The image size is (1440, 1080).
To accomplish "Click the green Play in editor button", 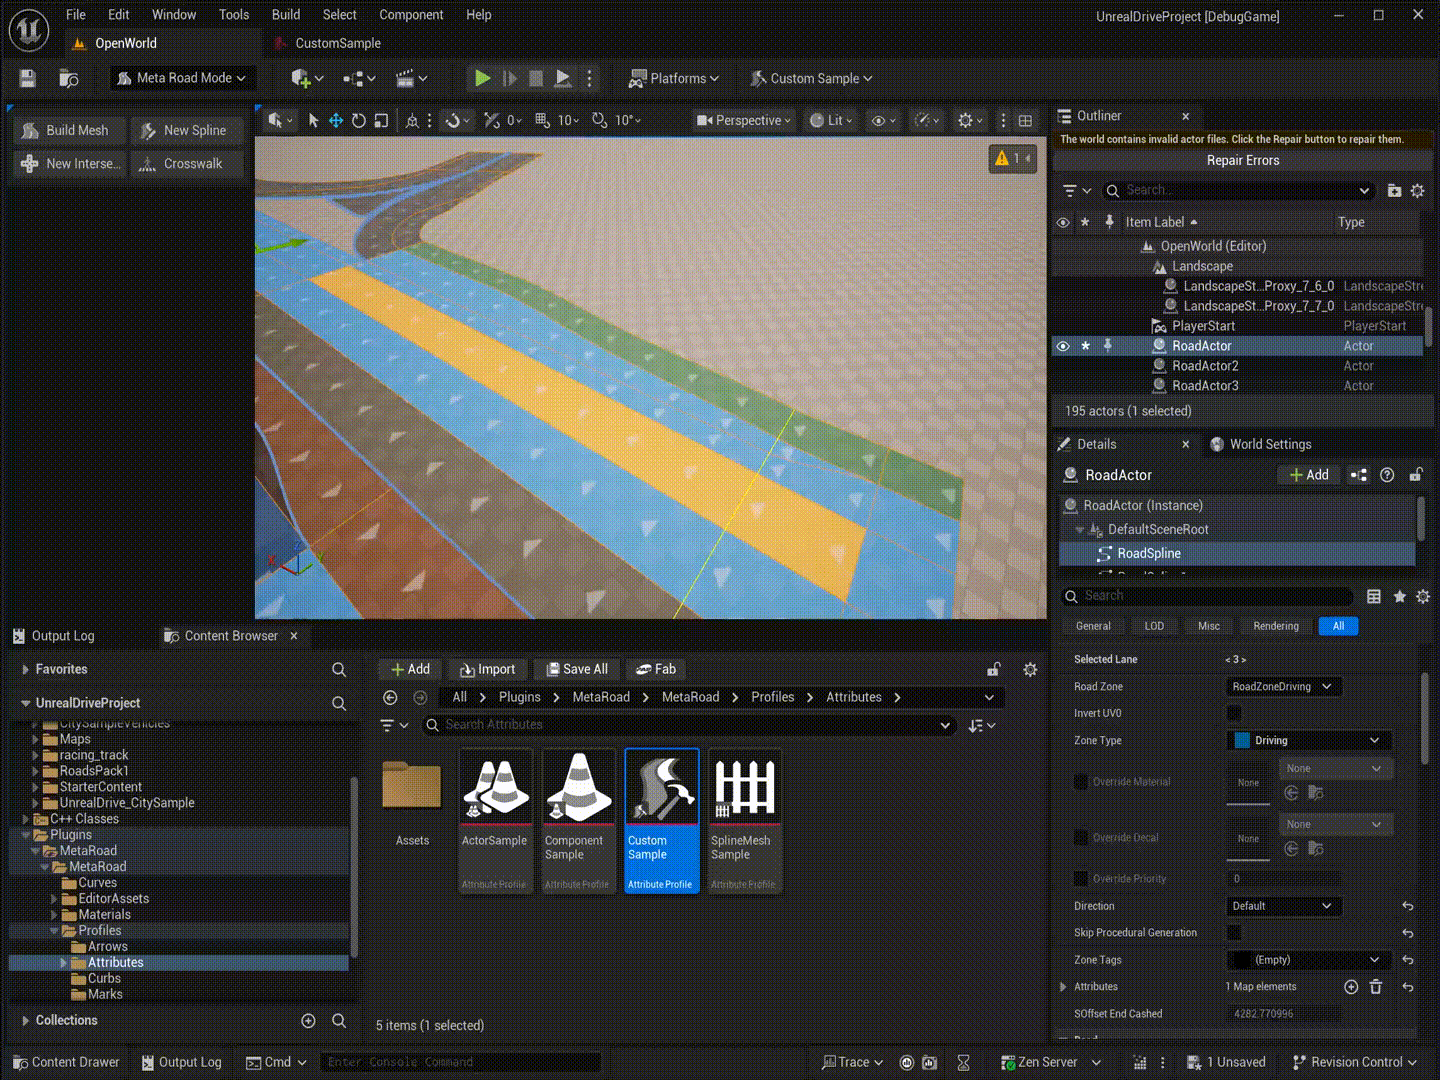I will pyautogui.click(x=482, y=78).
